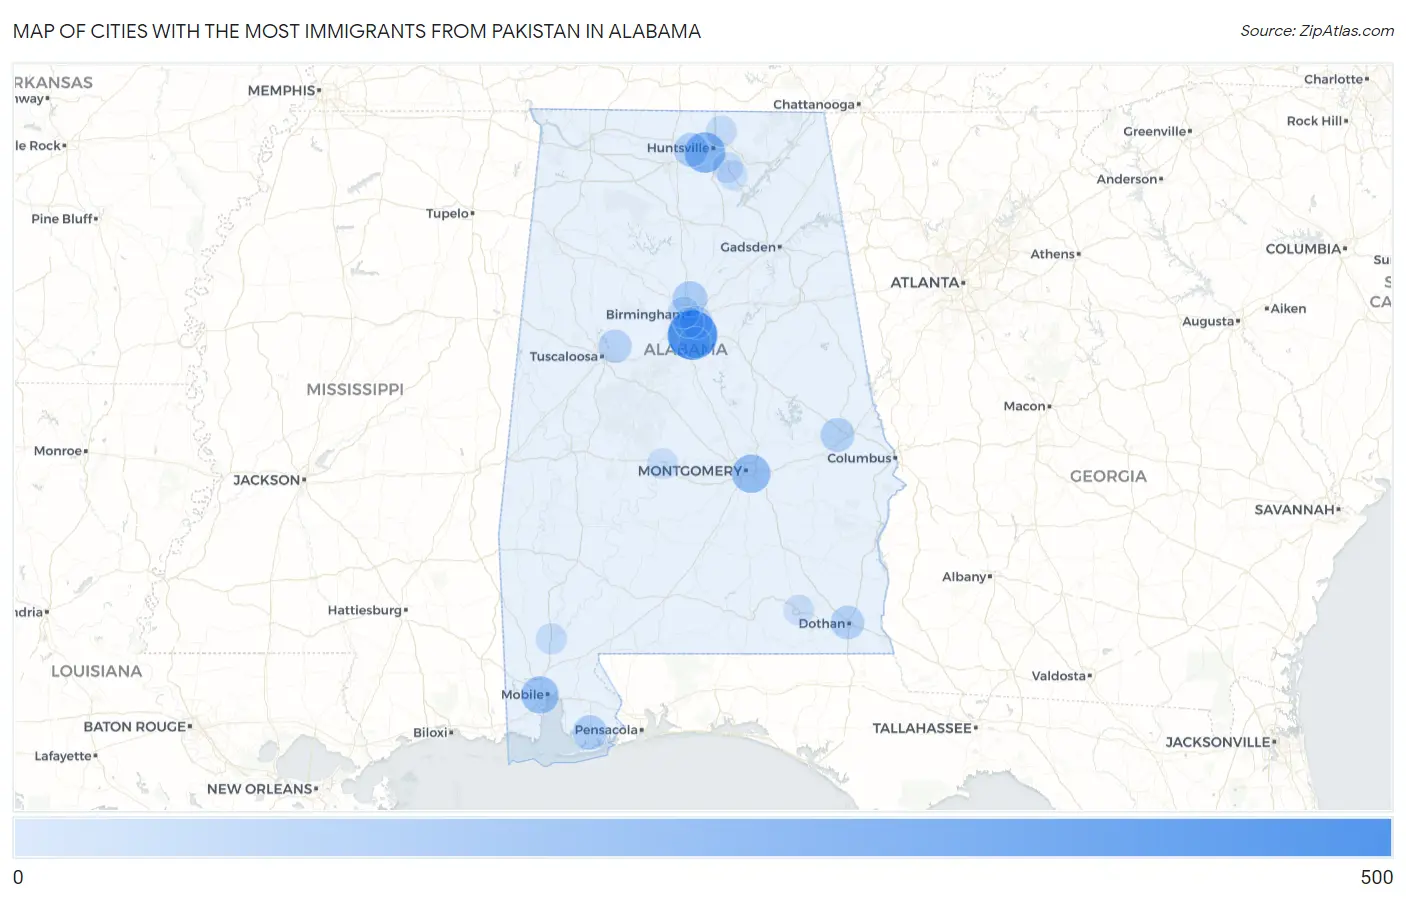Click the SAVANNAH city label
1406x899 pixels.
click(x=1295, y=510)
